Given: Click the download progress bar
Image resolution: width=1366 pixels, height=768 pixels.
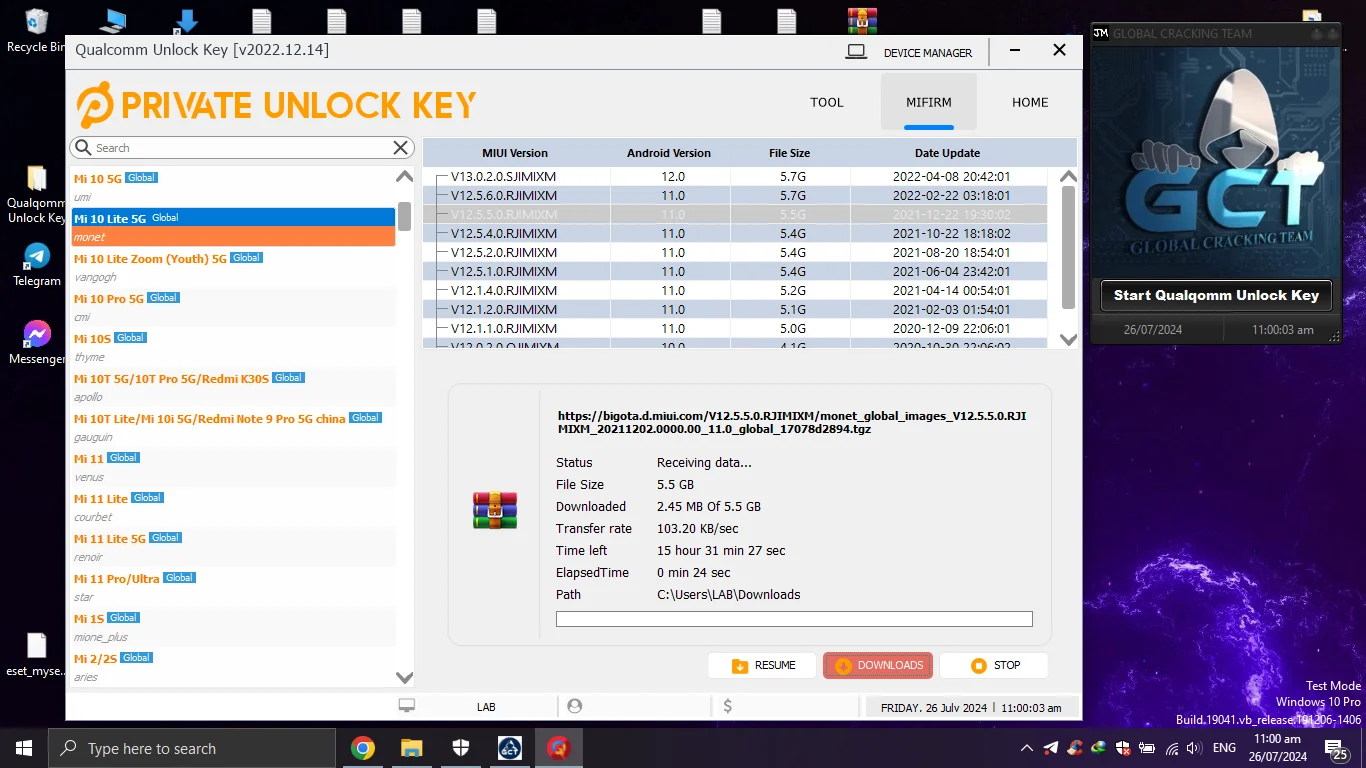Looking at the screenshot, I should (x=794, y=619).
